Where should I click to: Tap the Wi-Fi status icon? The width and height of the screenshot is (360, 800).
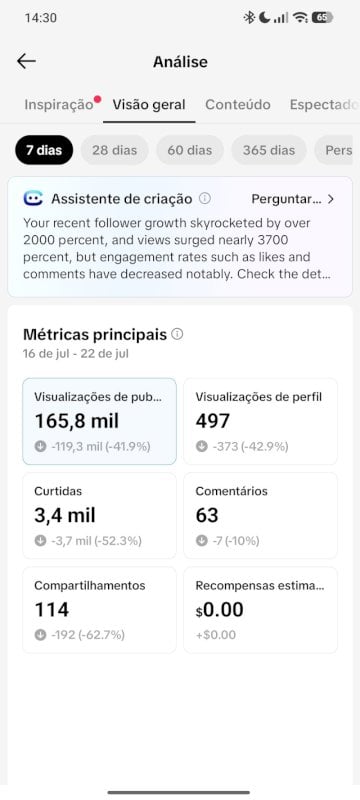[301, 18]
